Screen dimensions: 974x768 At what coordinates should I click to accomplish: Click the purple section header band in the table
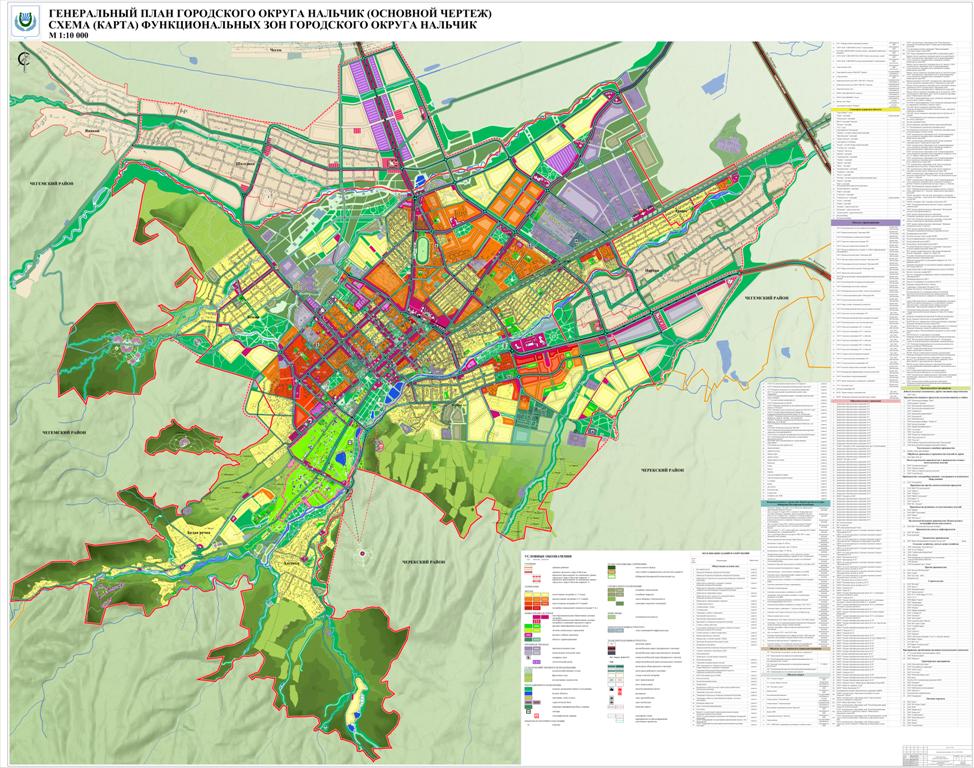(x=865, y=221)
